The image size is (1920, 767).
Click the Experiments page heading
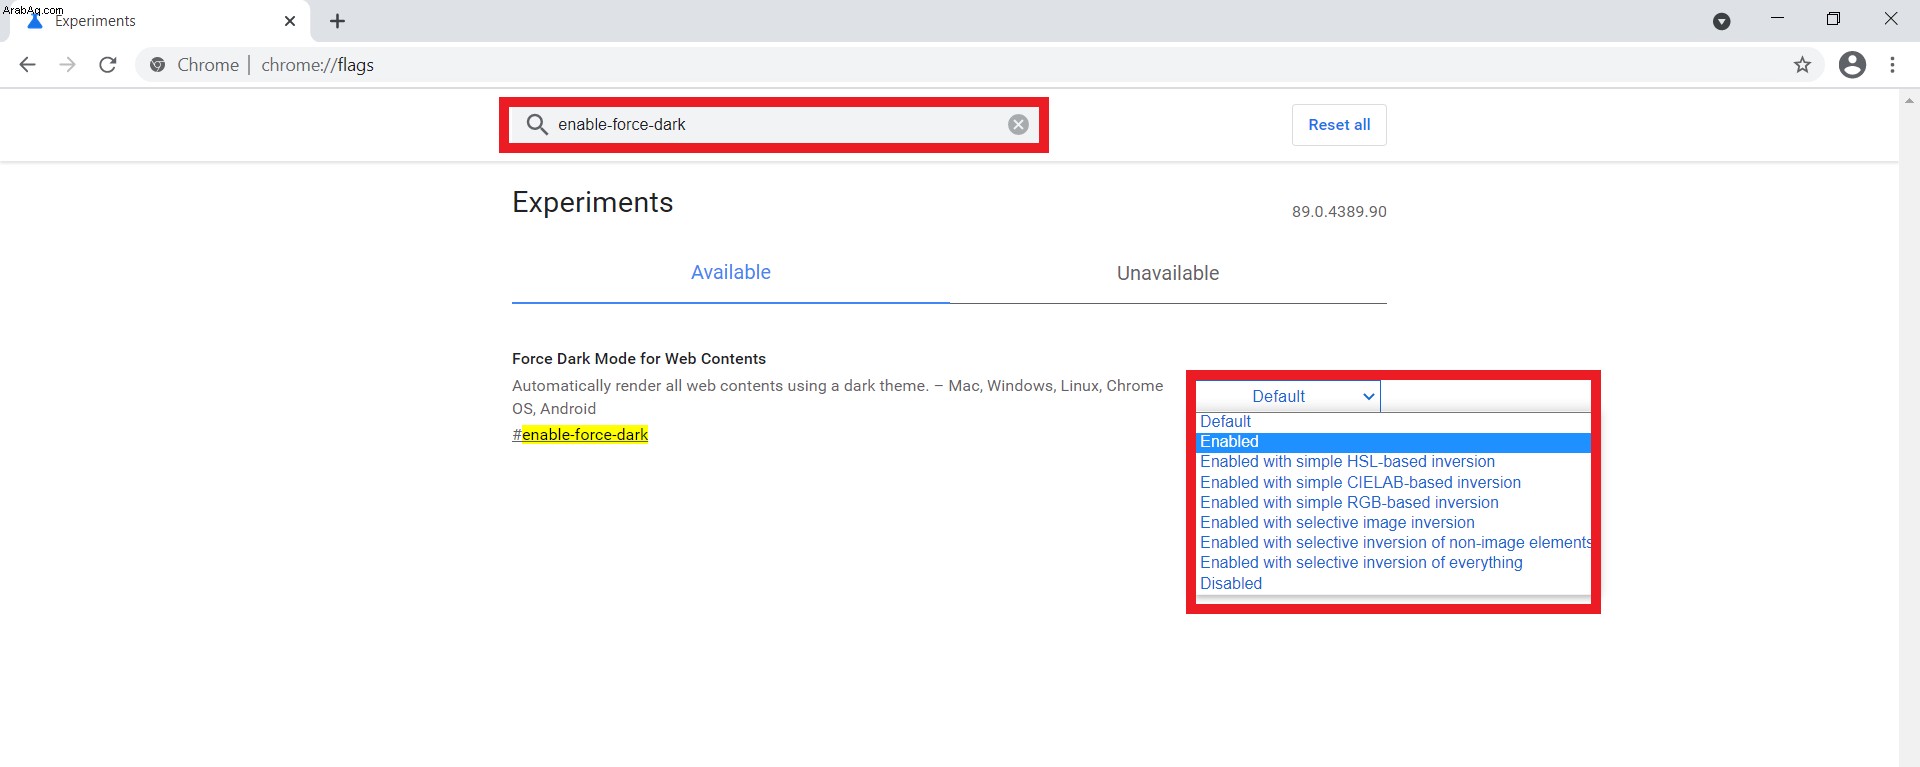pos(592,203)
